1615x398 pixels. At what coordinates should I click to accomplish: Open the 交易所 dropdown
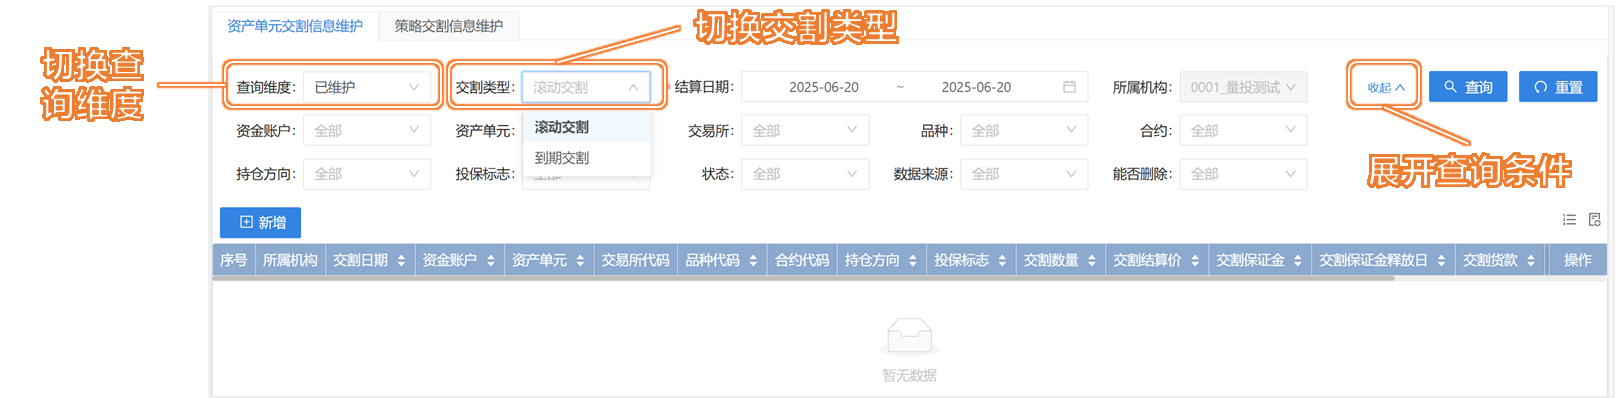[x=805, y=130]
